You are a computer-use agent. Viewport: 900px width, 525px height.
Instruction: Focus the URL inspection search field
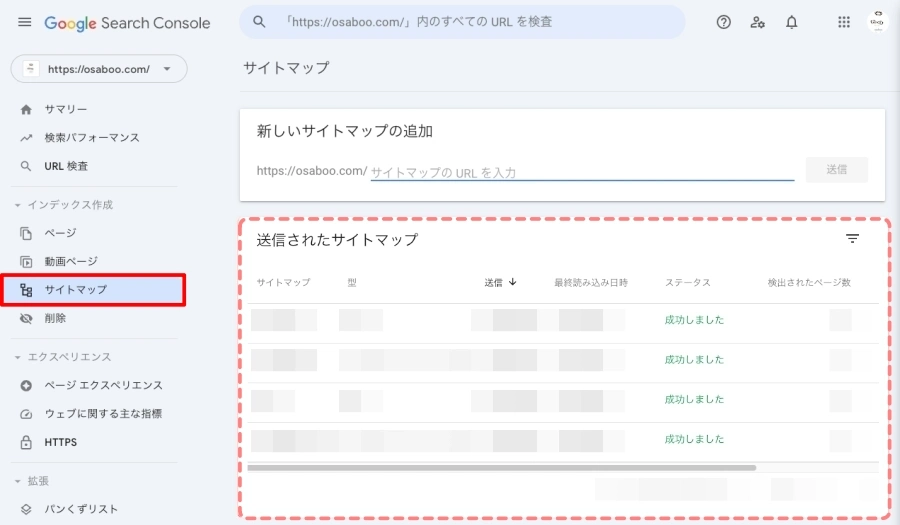point(462,22)
